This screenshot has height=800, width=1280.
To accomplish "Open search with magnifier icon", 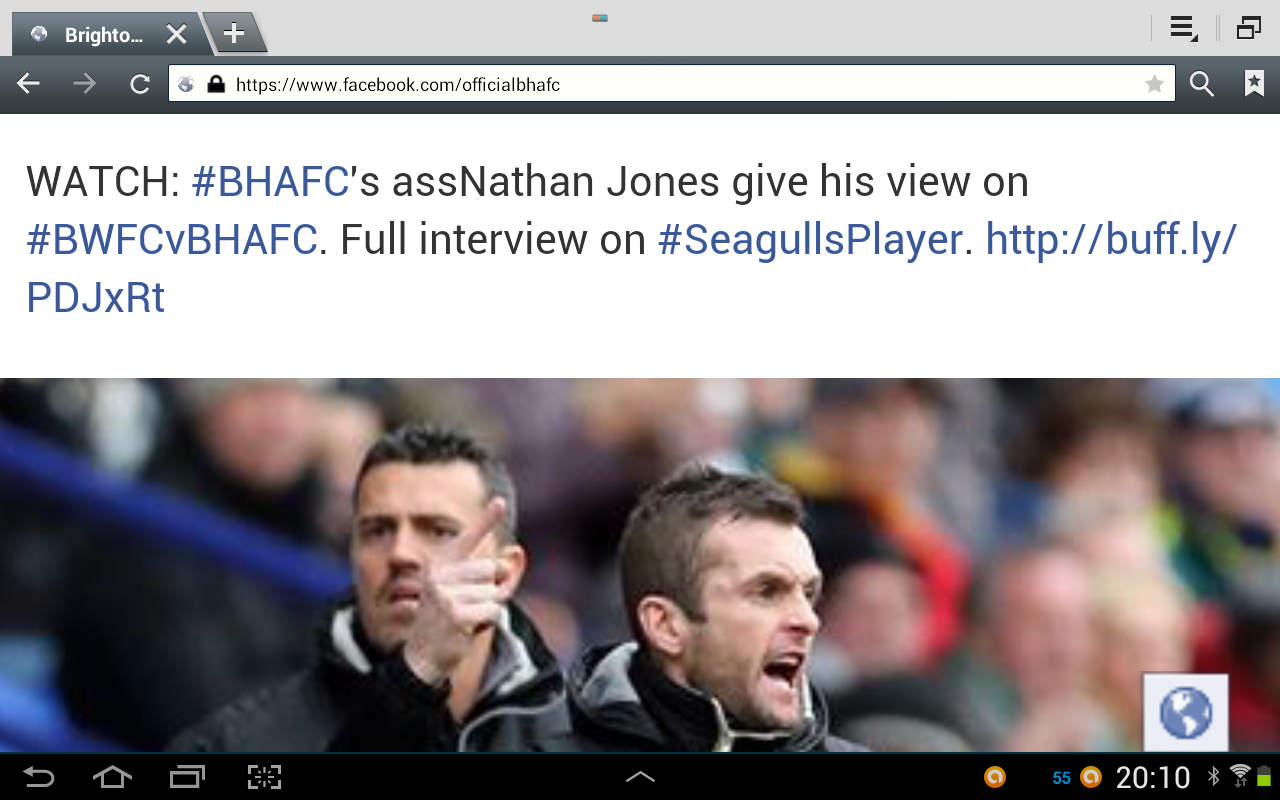I will pyautogui.click(x=1201, y=85).
